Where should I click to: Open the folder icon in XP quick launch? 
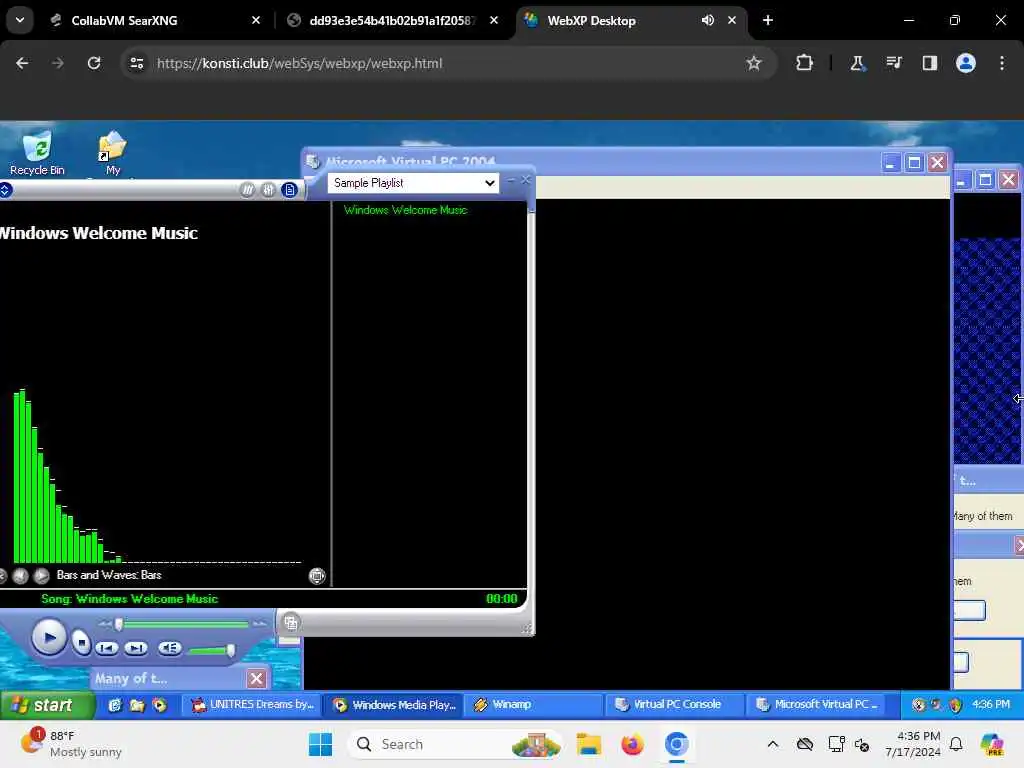click(x=137, y=705)
